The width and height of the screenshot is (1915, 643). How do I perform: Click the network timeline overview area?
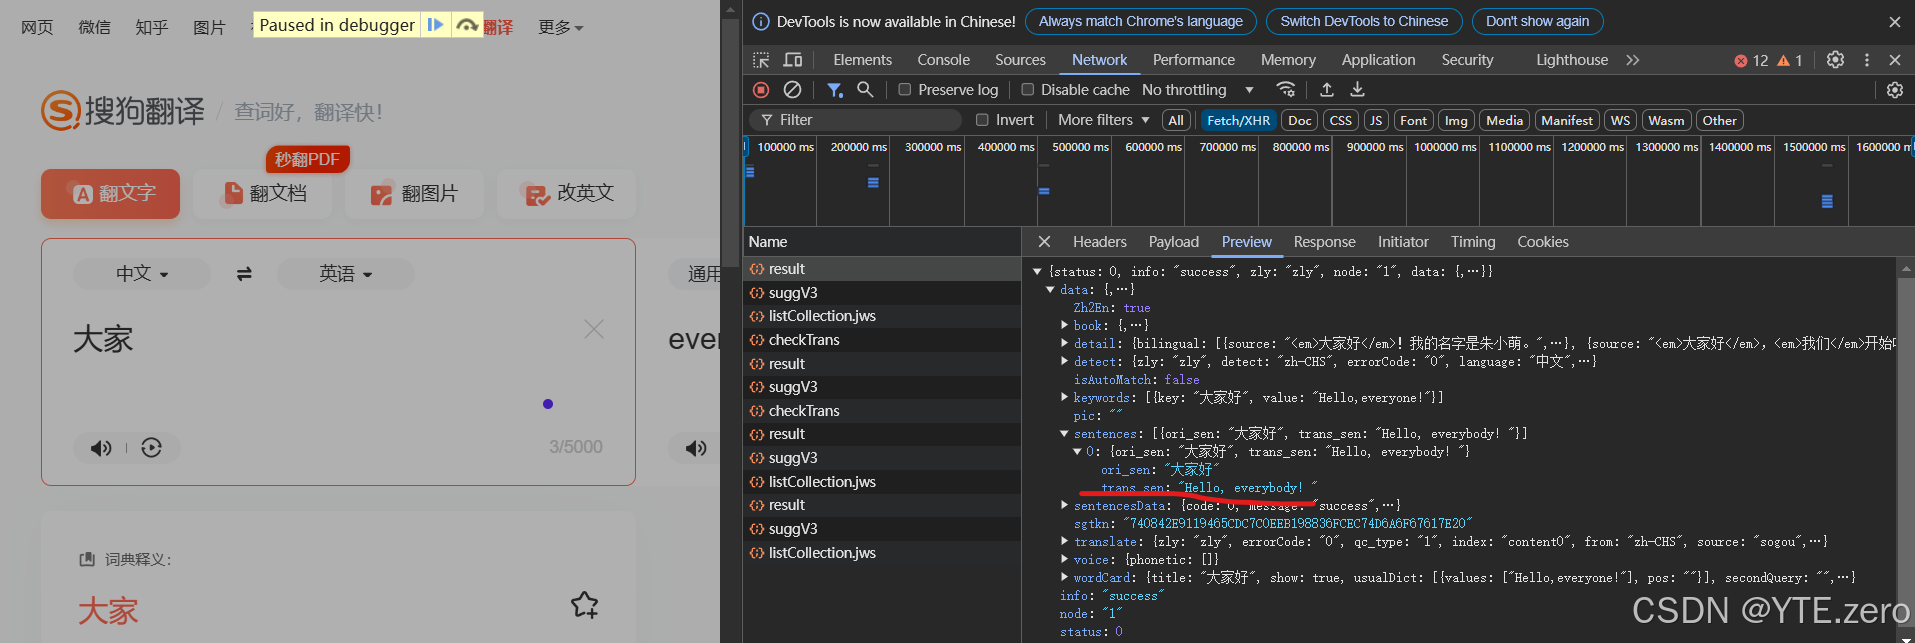coord(1328,181)
